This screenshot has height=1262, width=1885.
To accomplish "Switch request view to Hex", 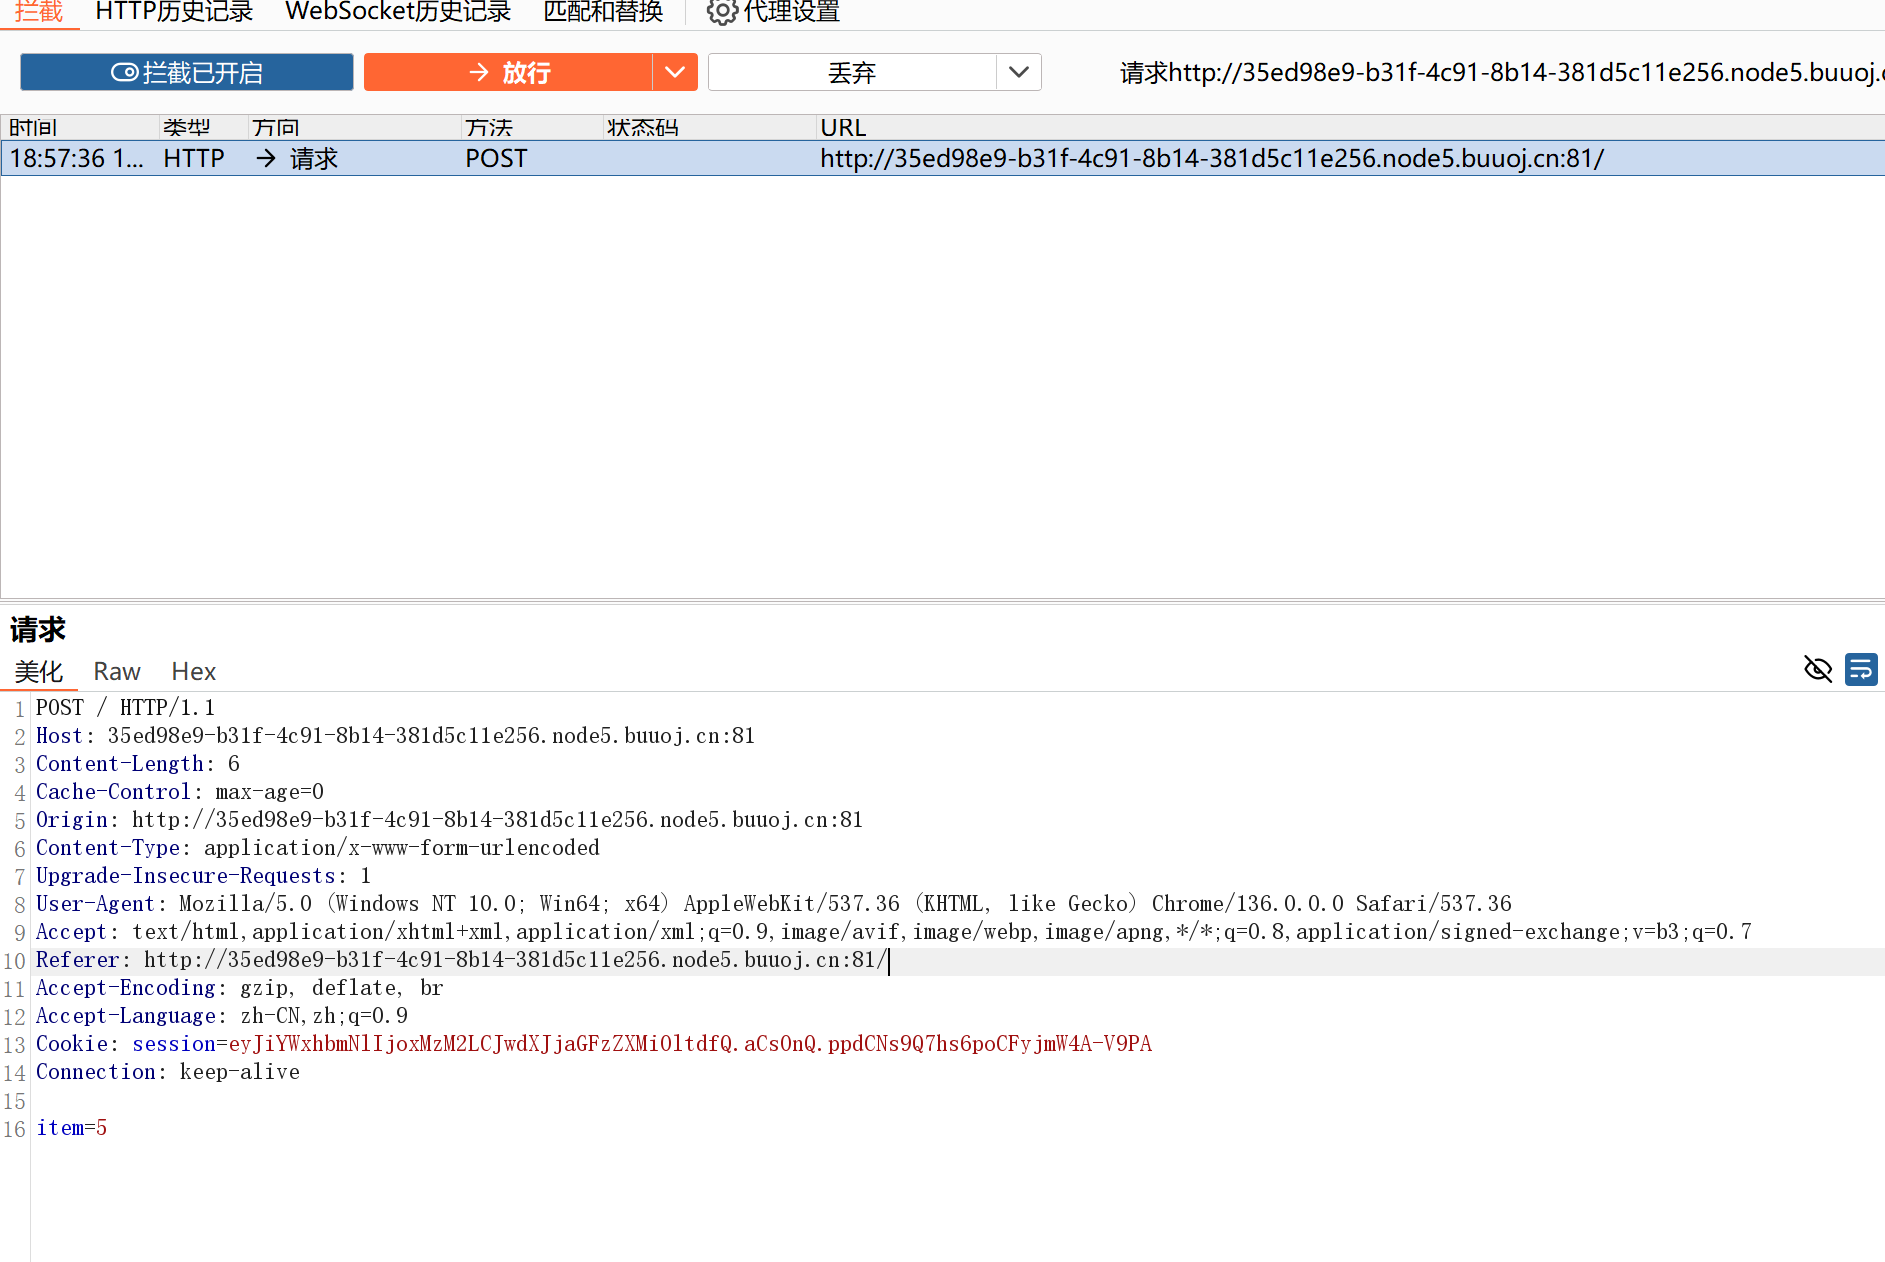I will click(x=193, y=671).
